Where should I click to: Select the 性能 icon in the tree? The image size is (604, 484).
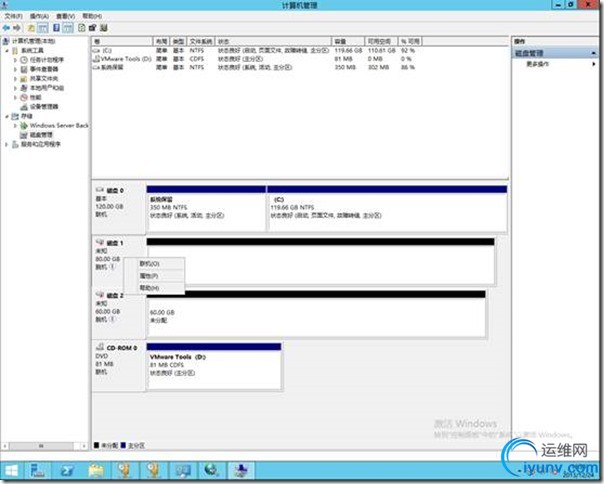pos(24,97)
